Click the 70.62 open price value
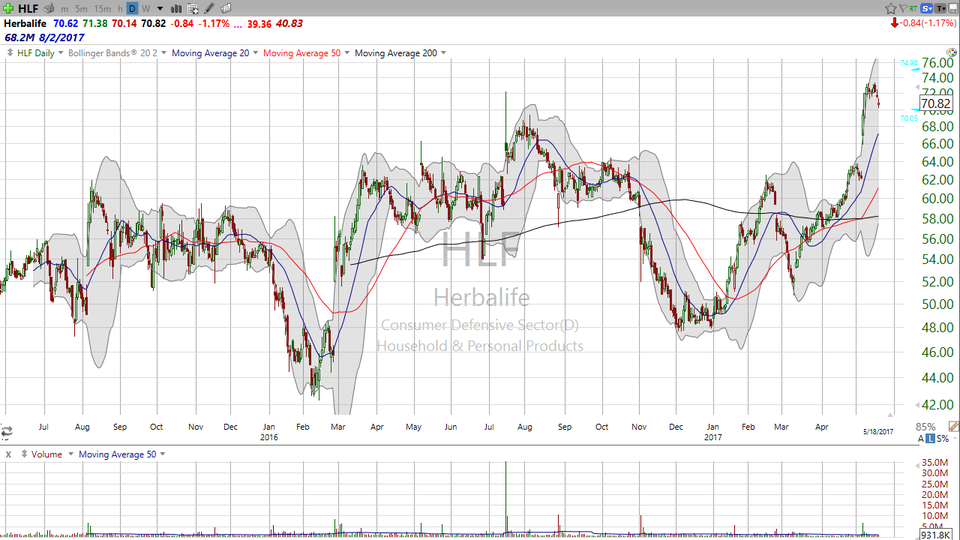This screenshot has height=540, width=960. pyautogui.click(x=66, y=23)
